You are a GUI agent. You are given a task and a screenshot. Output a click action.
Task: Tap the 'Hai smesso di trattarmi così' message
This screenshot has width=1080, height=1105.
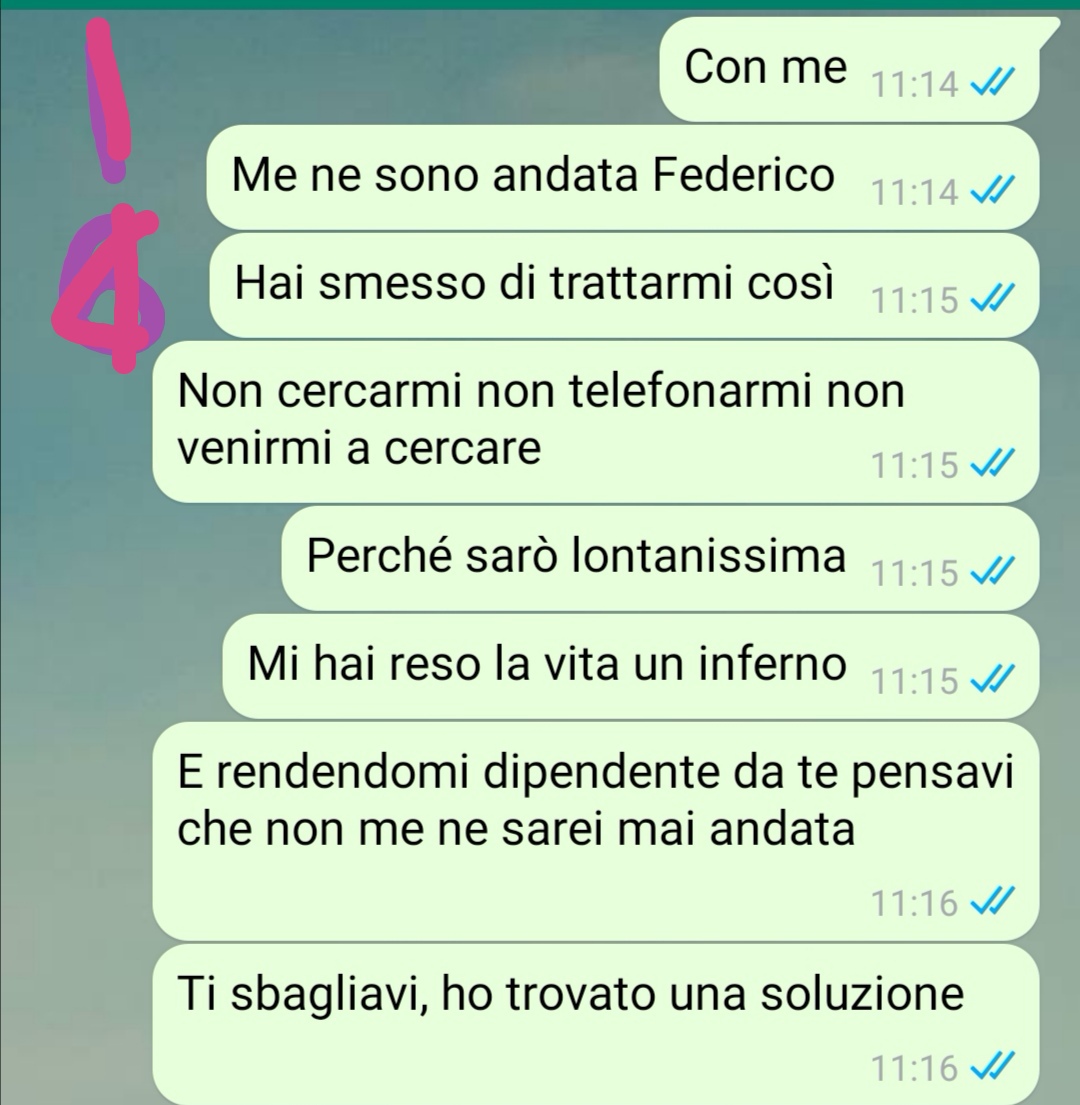624,285
